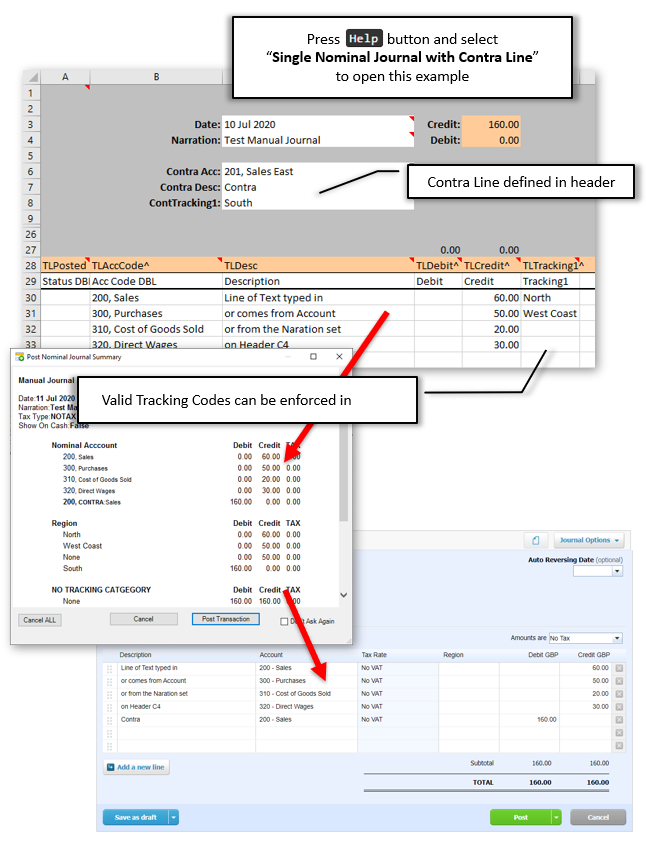Screen dimensions: 646x841
Task: Grab the drag handle of 'or comes from Account' row
Action: [x=109, y=682]
